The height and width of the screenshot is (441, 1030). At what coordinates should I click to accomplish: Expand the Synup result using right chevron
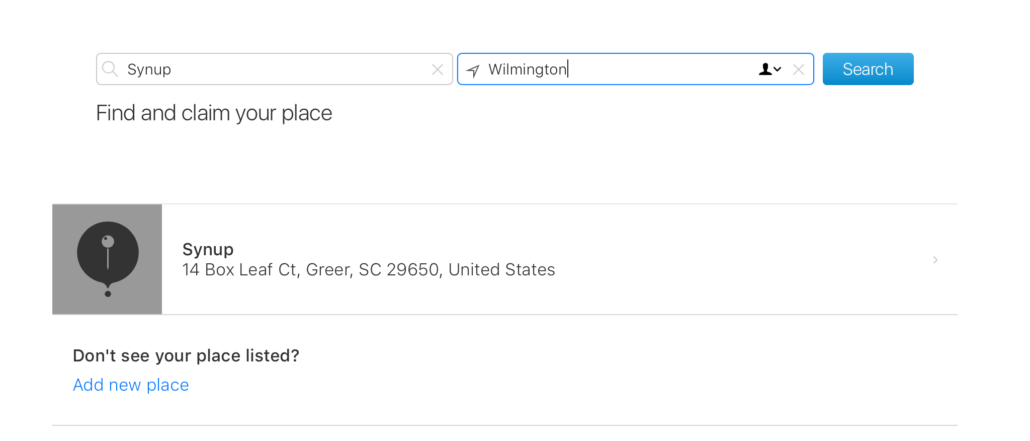[935, 260]
